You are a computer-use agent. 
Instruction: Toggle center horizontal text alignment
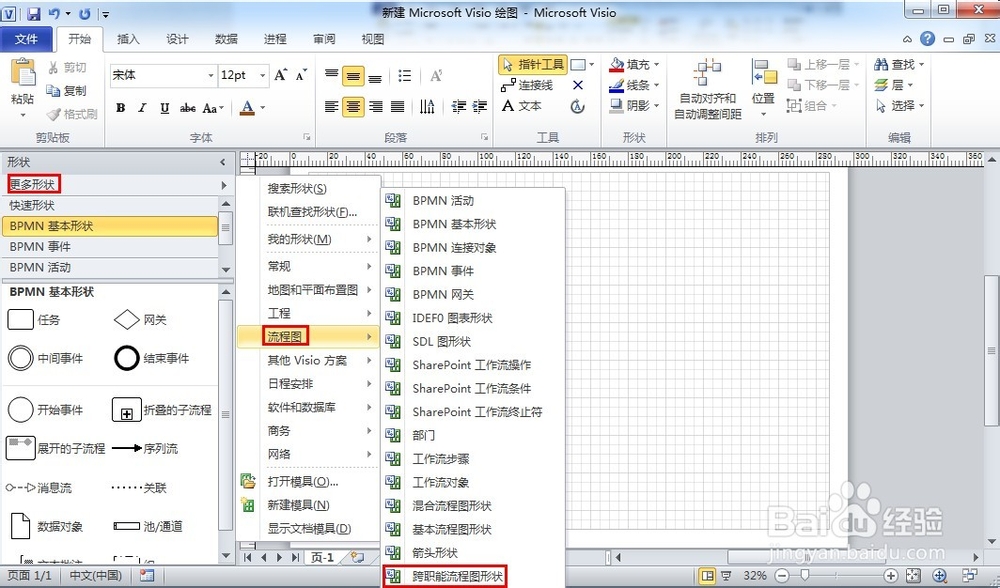tap(353, 107)
